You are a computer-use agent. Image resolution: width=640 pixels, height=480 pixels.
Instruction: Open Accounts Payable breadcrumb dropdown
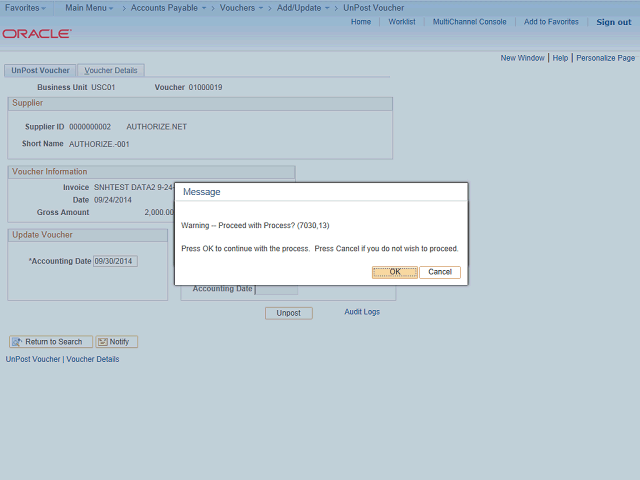coord(168,8)
